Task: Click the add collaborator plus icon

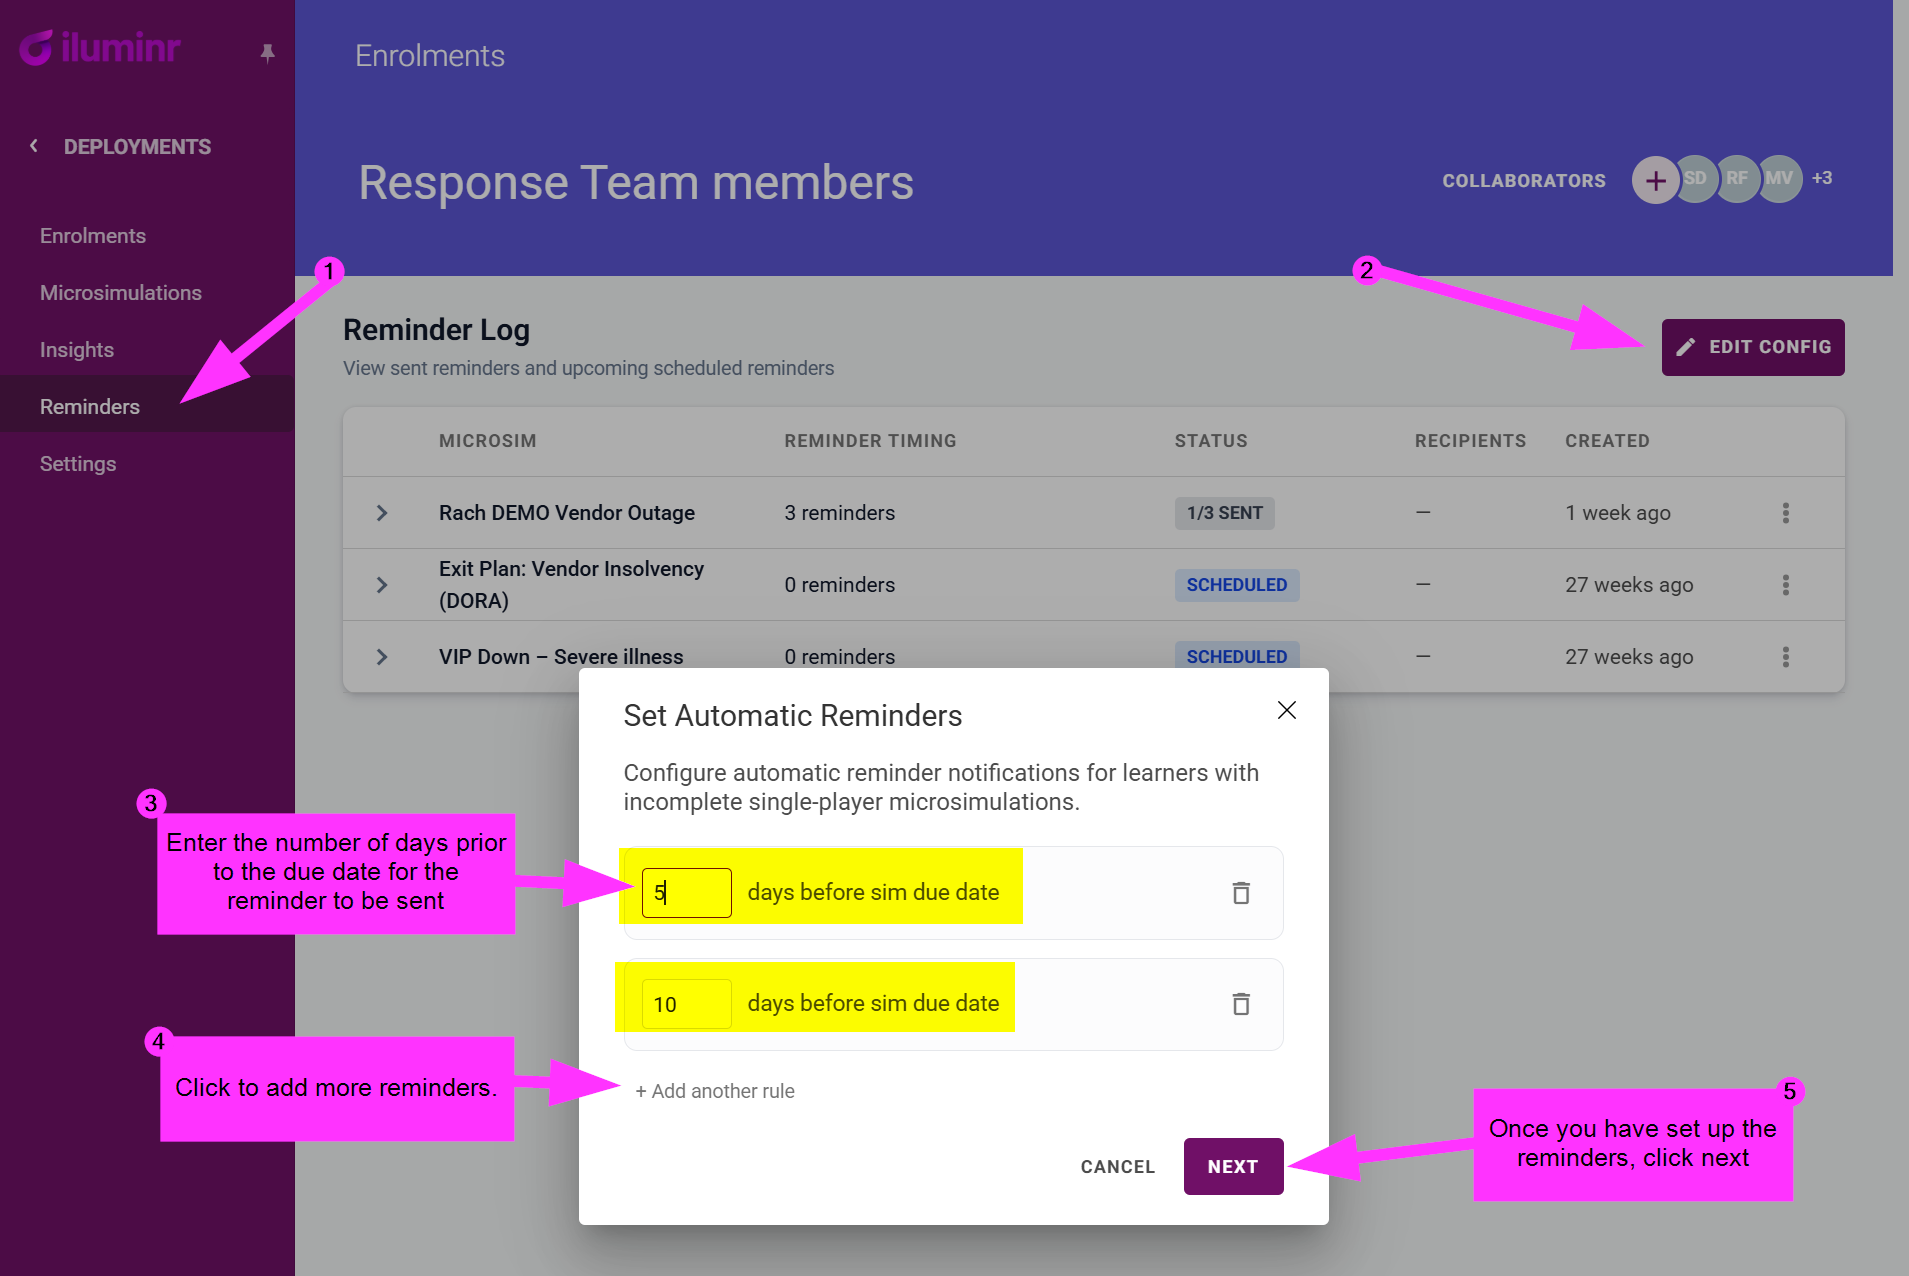Action: click(1655, 181)
